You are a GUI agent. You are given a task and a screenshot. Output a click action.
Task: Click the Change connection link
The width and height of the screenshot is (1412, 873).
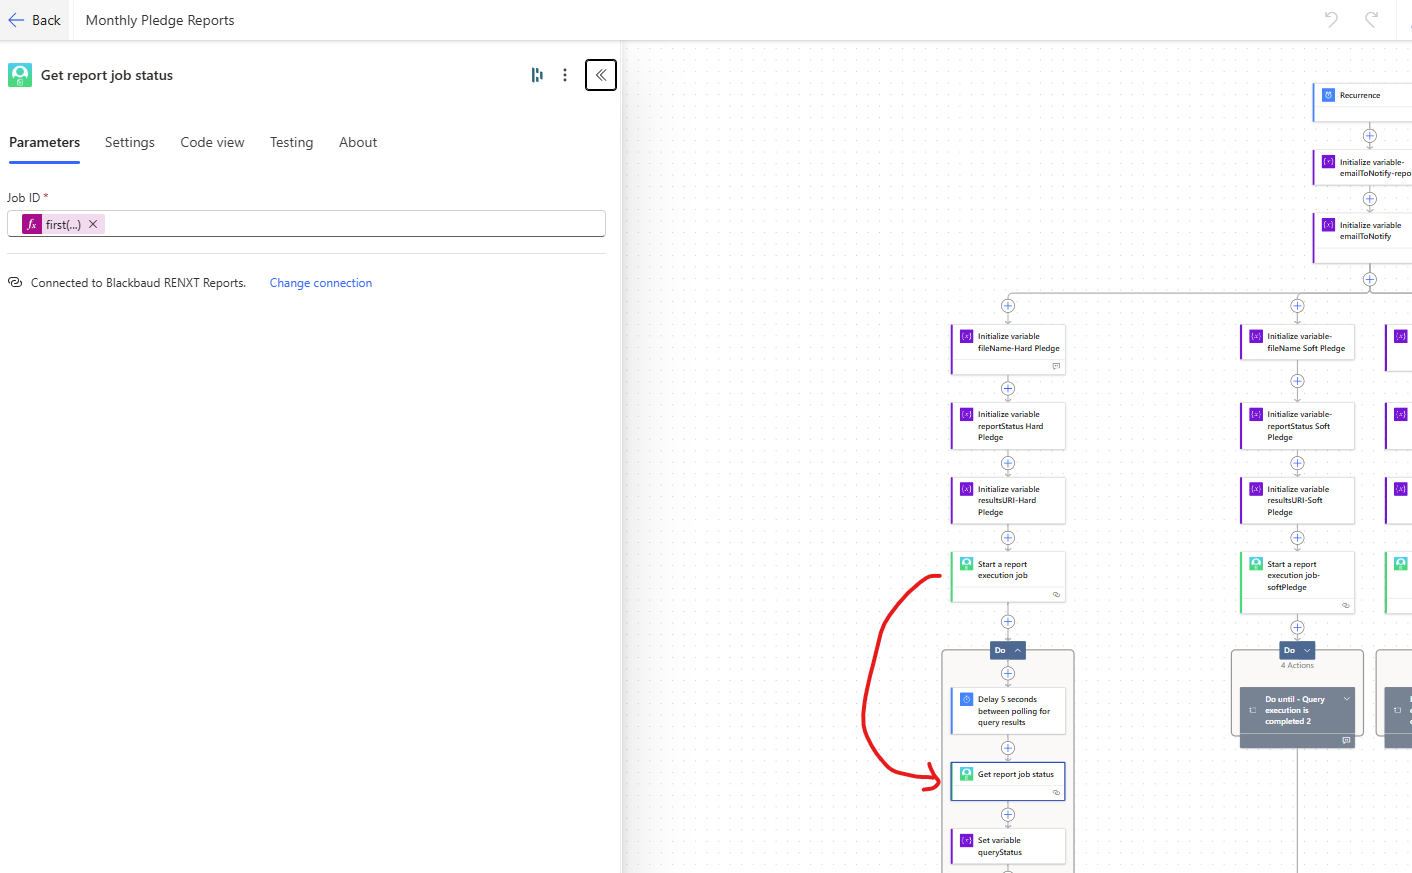[x=321, y=283]
